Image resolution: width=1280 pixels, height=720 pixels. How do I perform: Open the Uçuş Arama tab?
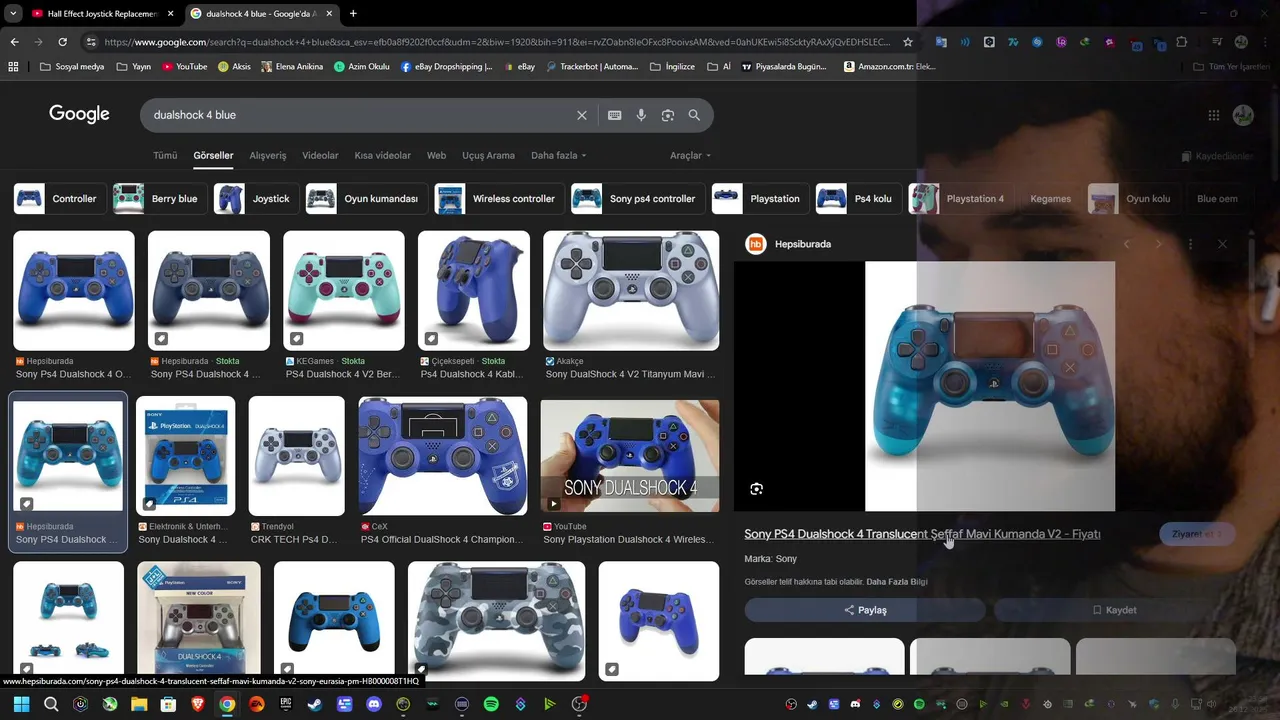tap(488, 156)
